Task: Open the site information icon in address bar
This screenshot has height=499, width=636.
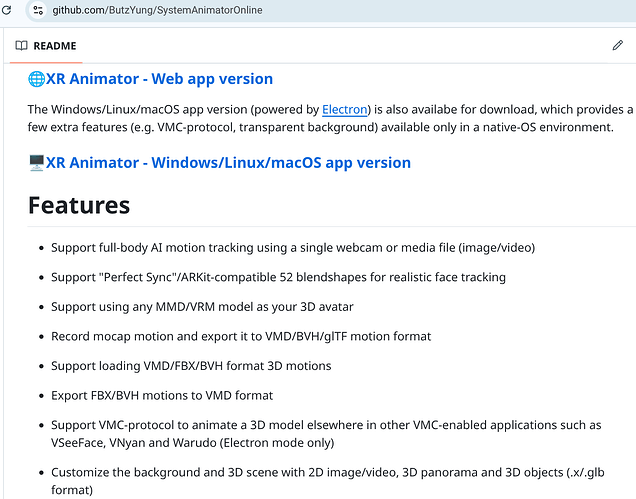Action: pyautogui.click(x=37, y=9)
